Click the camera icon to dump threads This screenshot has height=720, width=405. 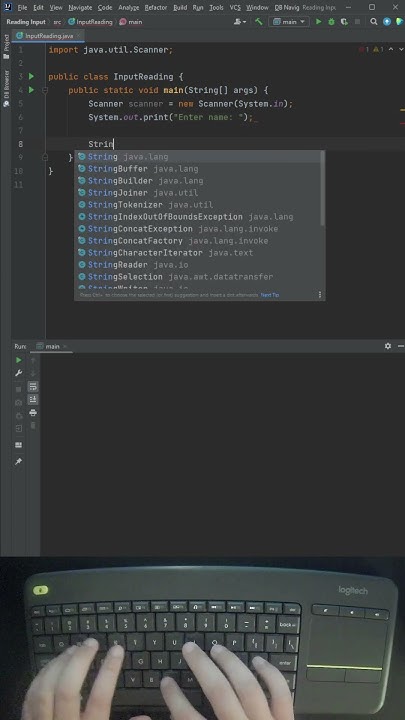click(19, 403)
